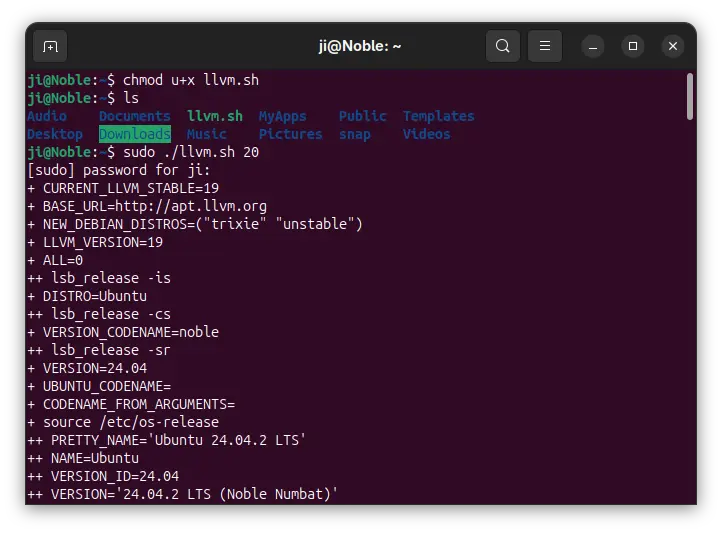Click the Documents directory name
Image resolution: width=722 pixels, height=533 pixels.
pos(134,116)
